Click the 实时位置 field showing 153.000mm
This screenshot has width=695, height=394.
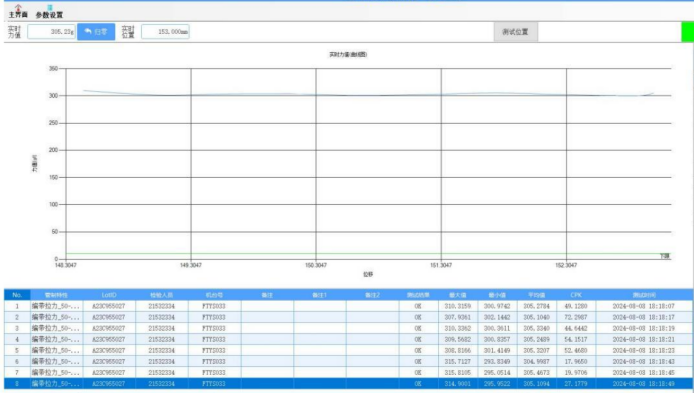165,32
